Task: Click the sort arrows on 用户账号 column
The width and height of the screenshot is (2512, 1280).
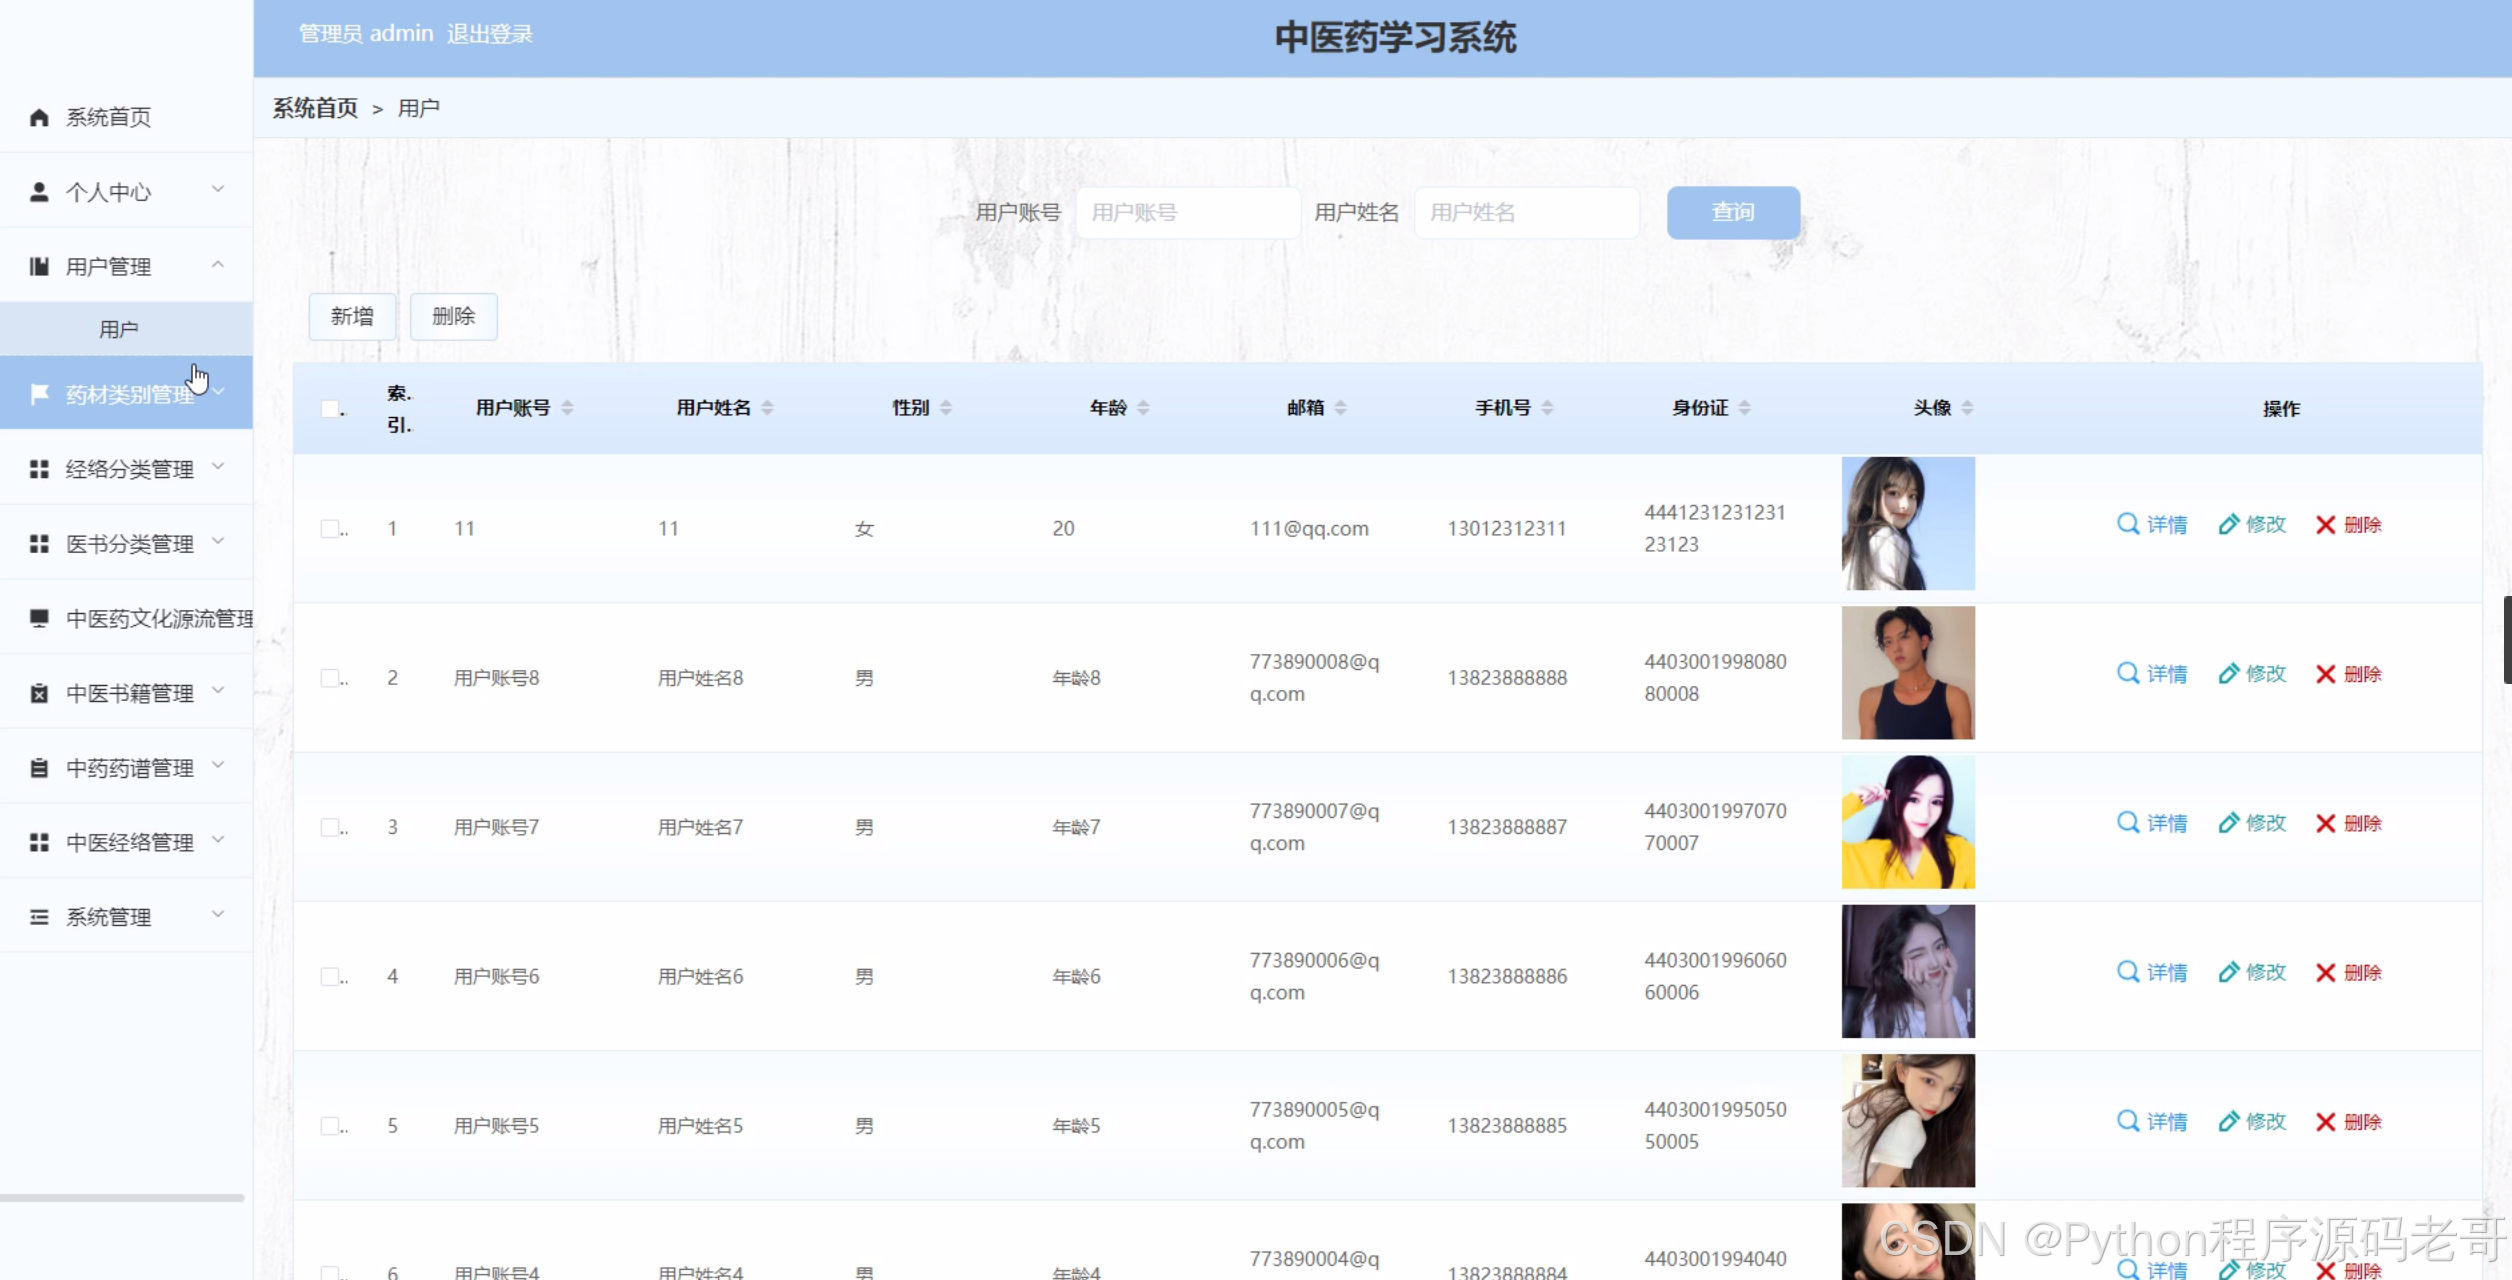Action: click(x=567, y=408)
